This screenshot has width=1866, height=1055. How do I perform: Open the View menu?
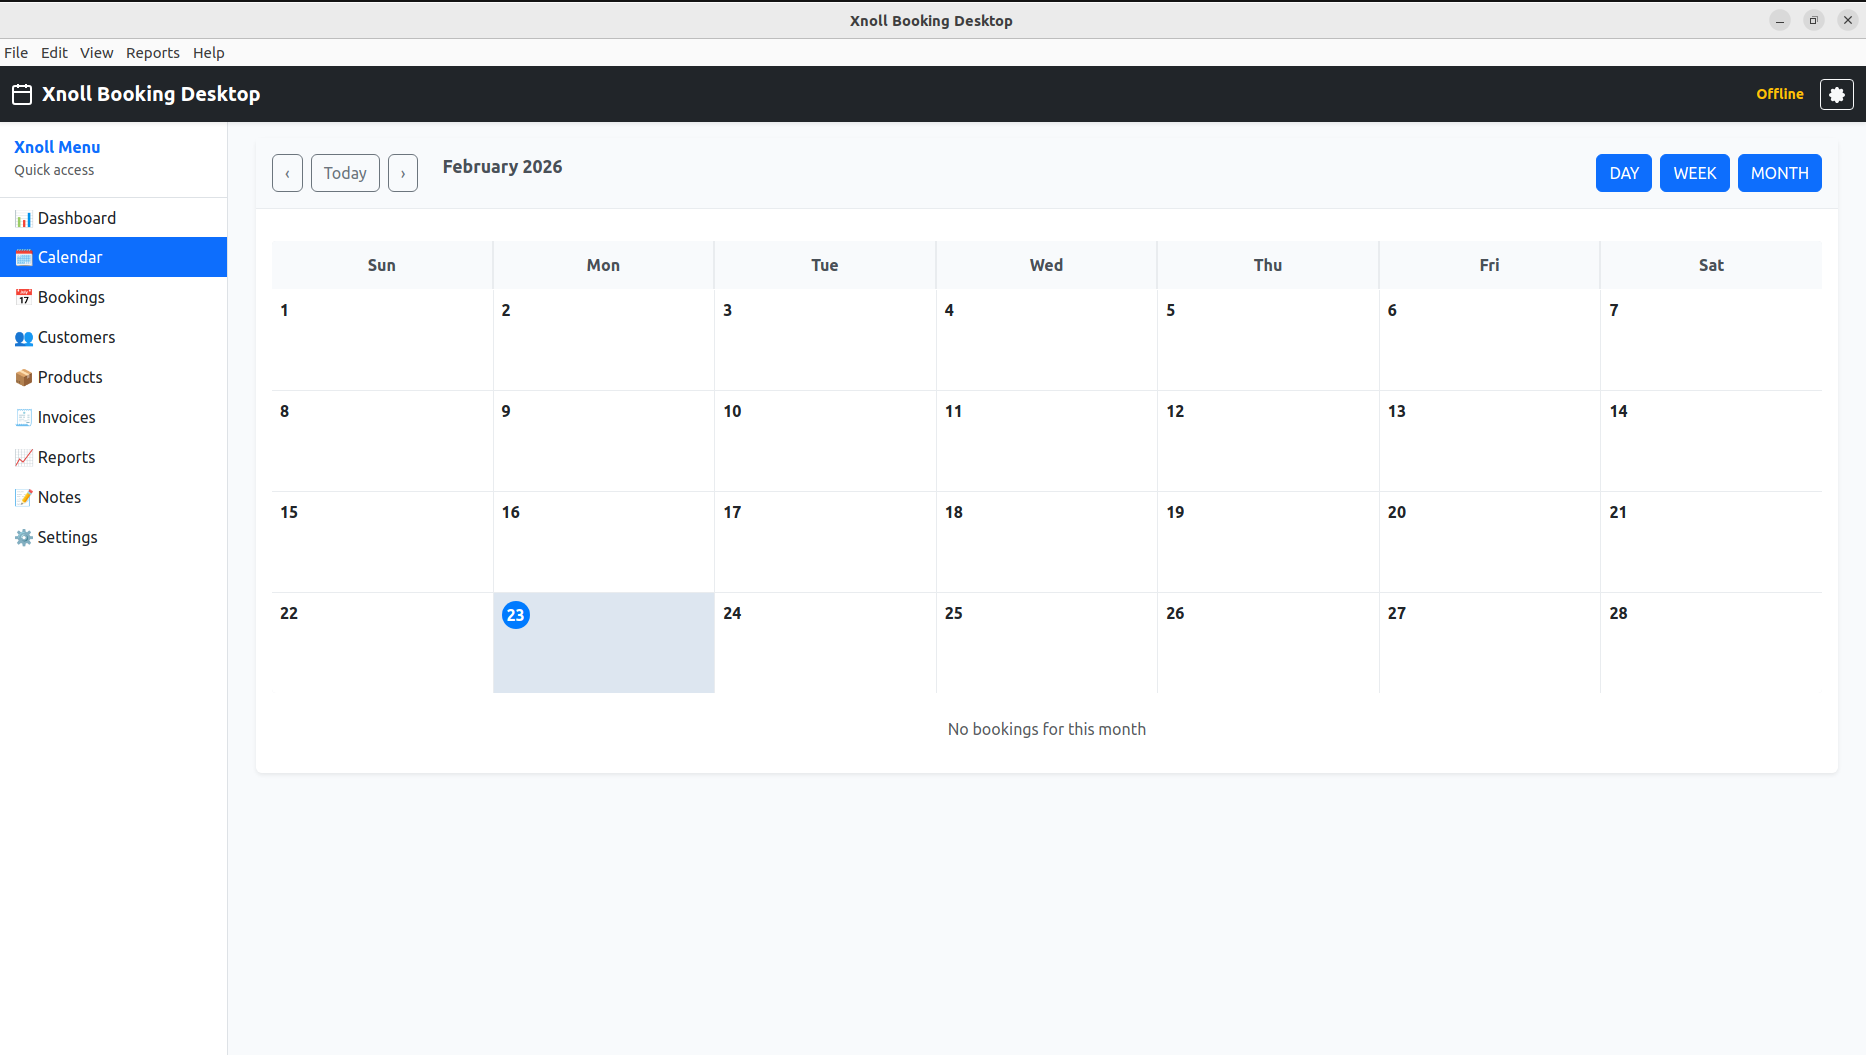[96, 52]
